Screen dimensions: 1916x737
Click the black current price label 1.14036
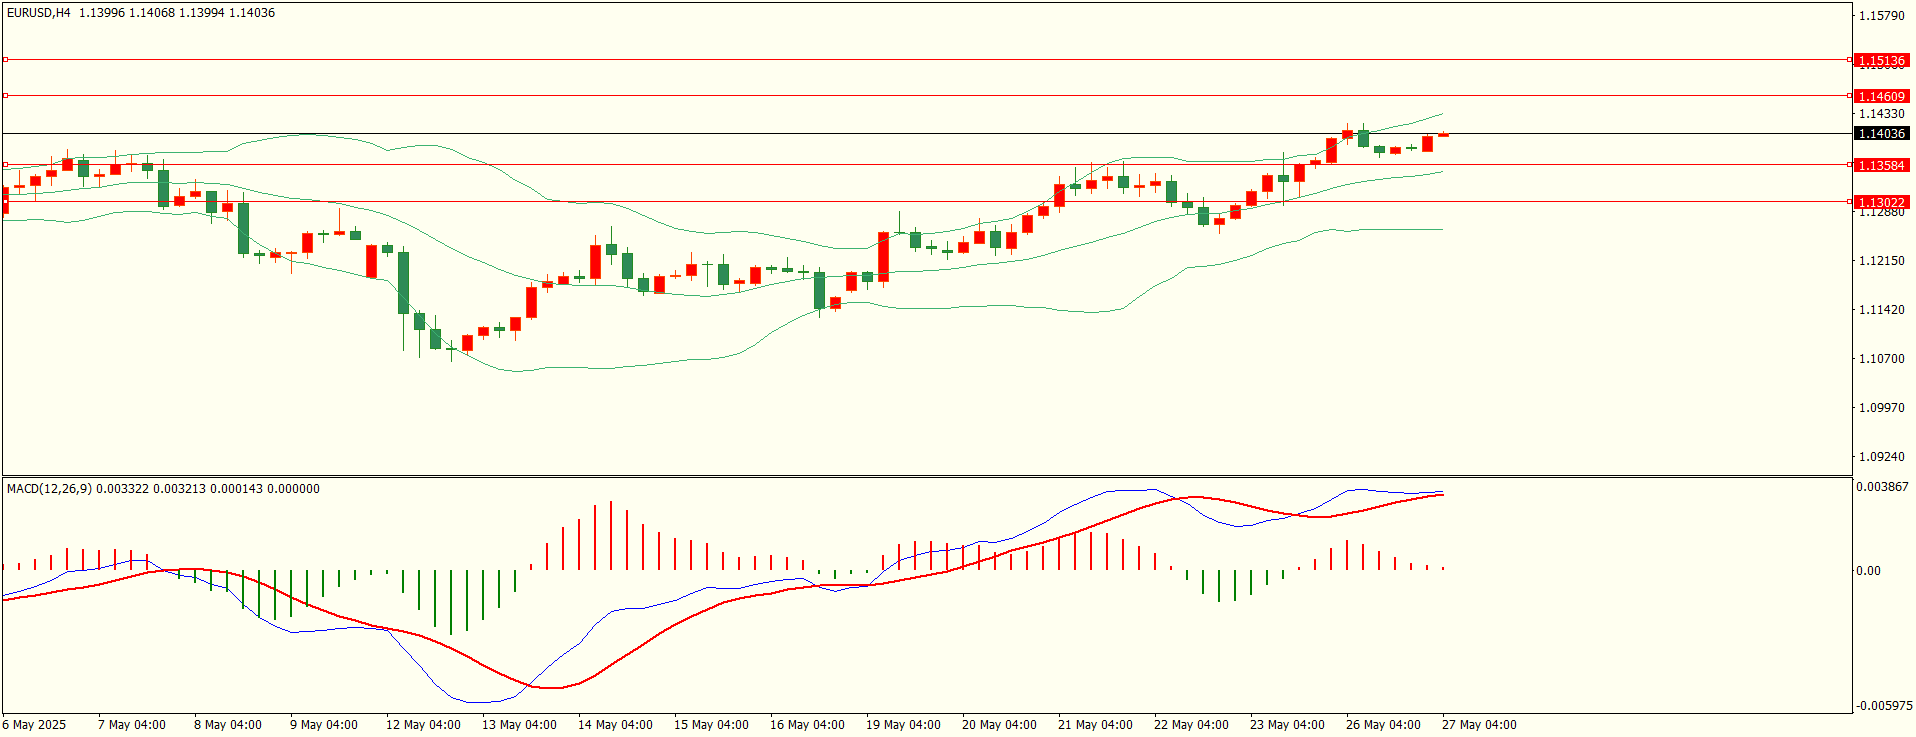tap(1880, 134)
